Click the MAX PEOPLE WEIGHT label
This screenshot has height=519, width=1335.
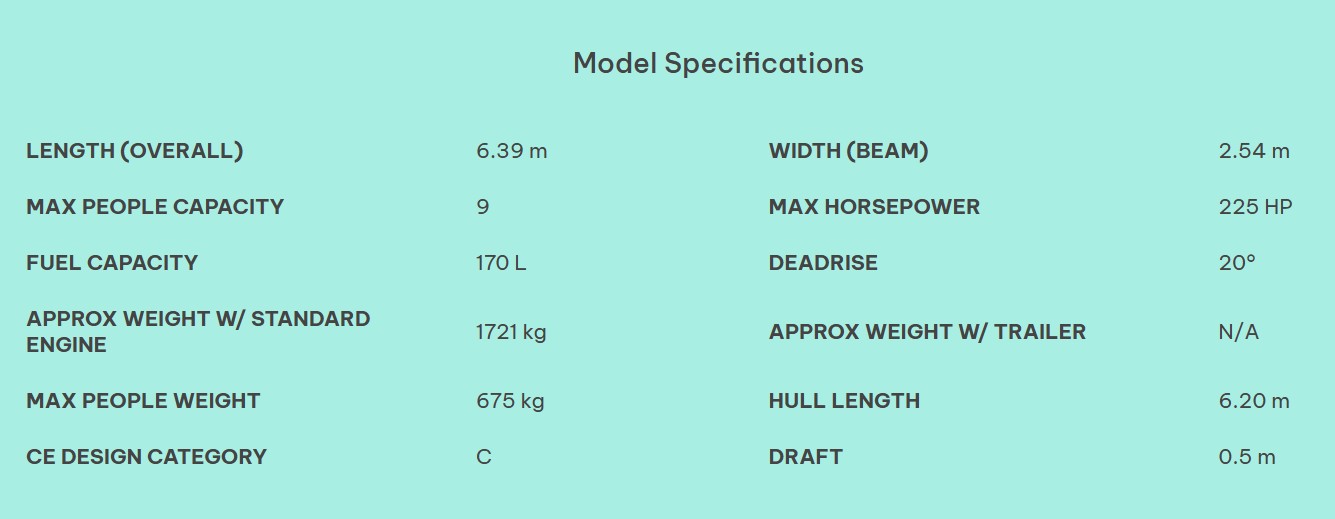(x=143, y=401)
